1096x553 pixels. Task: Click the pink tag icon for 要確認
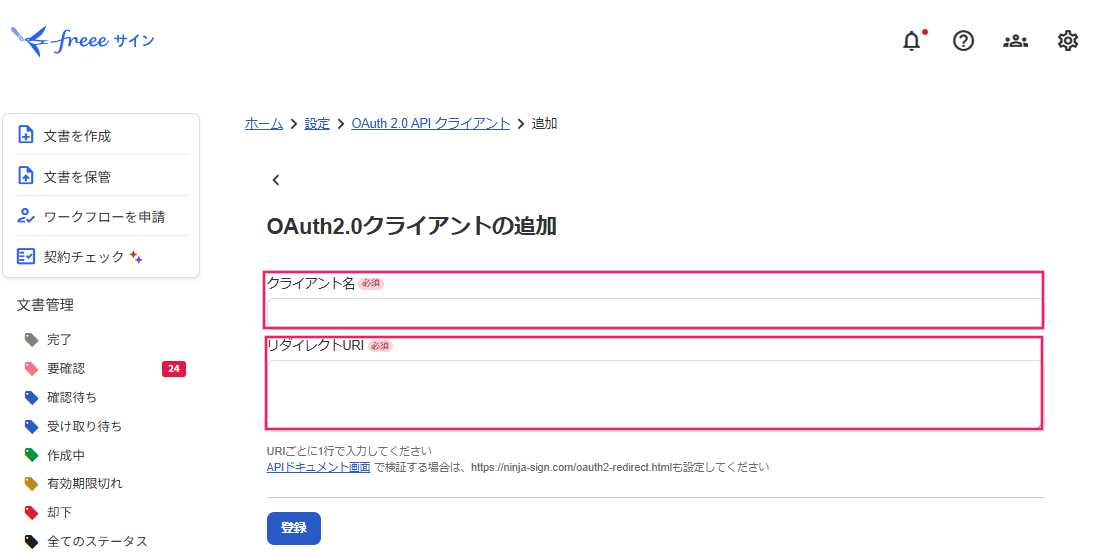click(x=31, y=368)
